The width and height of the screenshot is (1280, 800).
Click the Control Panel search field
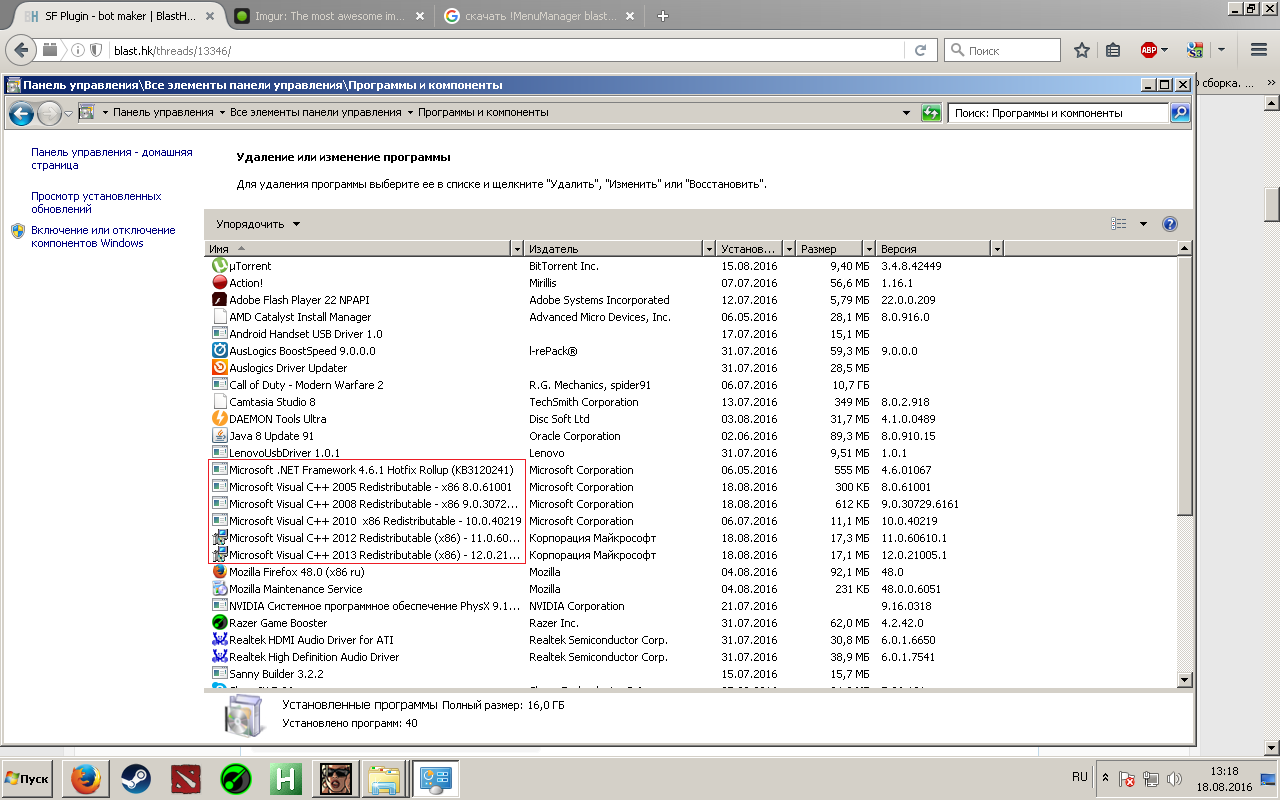pos(1058,113)
